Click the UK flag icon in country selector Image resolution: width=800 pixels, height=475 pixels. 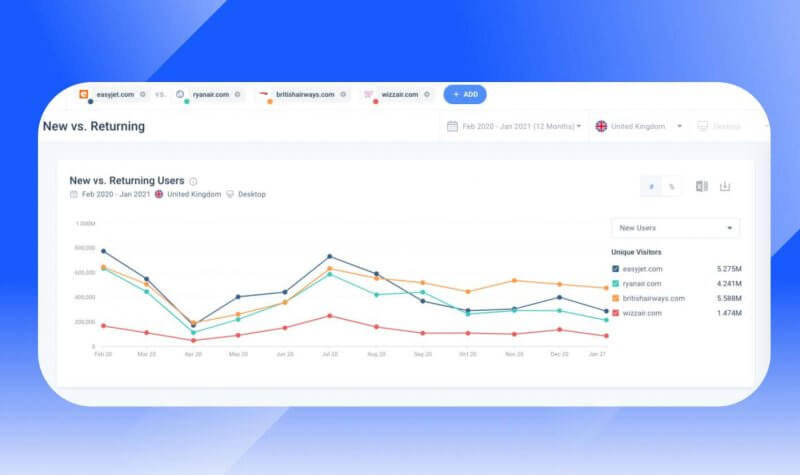(x=602, y=126)
